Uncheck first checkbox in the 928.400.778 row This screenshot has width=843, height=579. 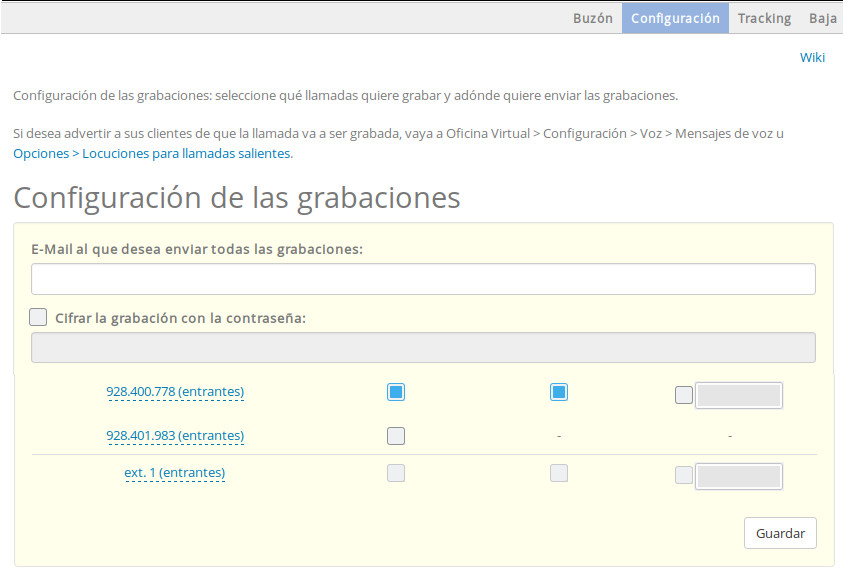tap(396, 392)
